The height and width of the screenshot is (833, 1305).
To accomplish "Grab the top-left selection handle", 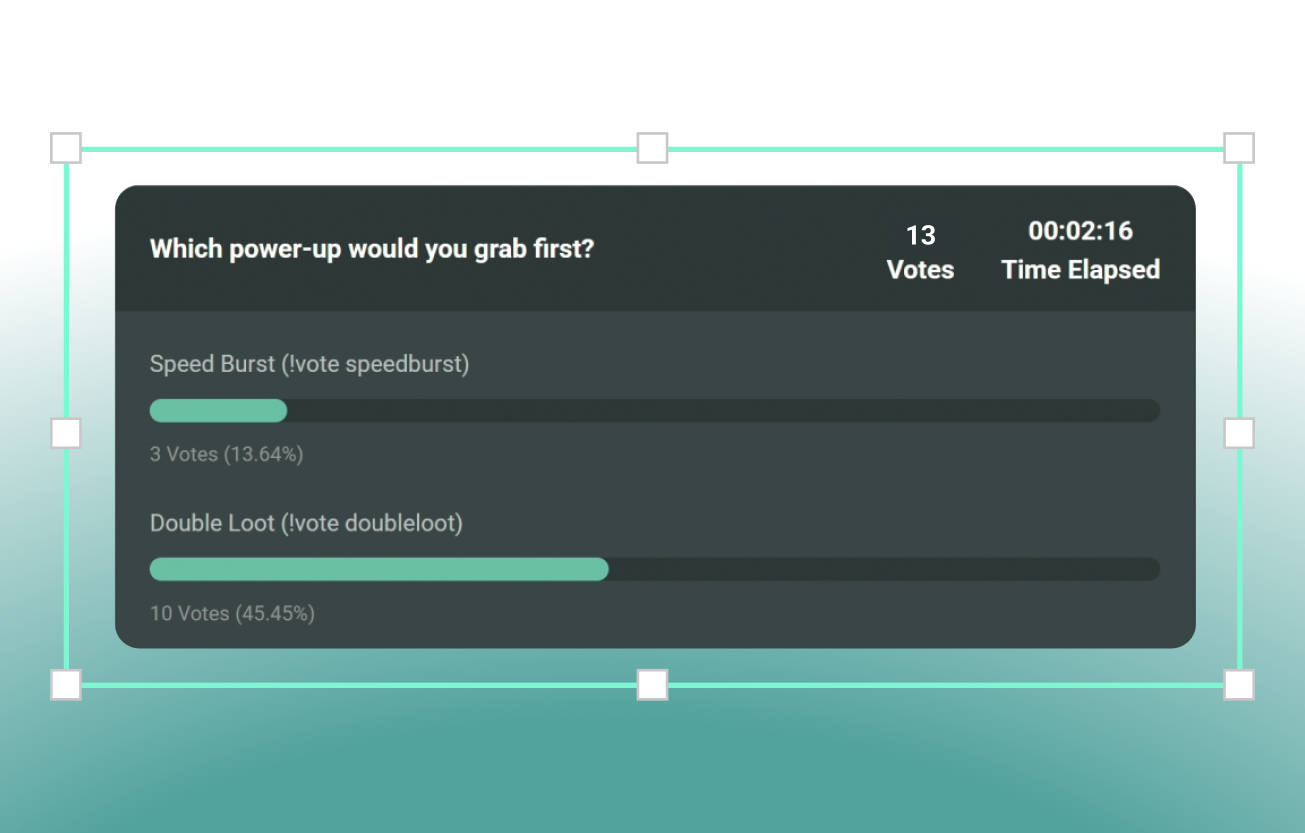I will [x=65, y=147].
